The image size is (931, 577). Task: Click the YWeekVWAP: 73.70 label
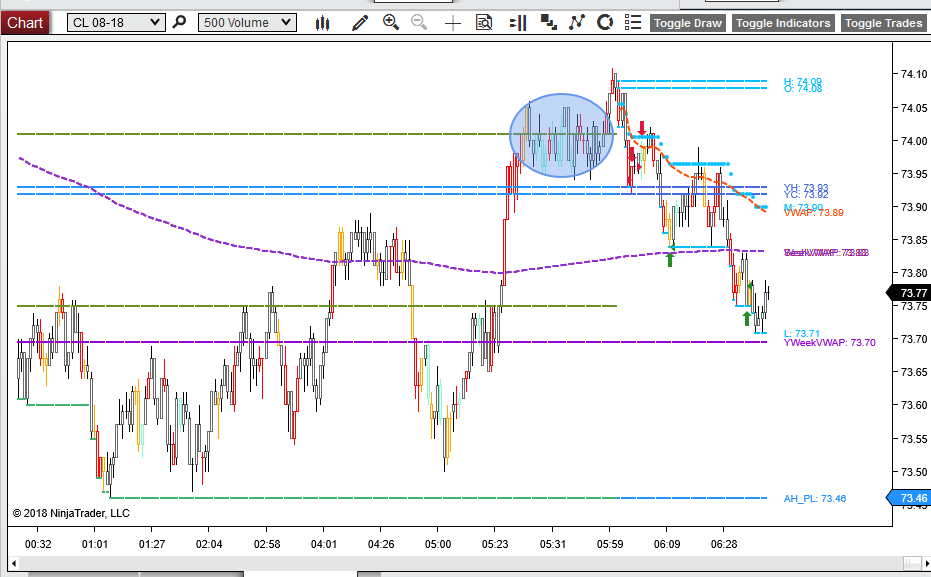[x=829, y=343]
